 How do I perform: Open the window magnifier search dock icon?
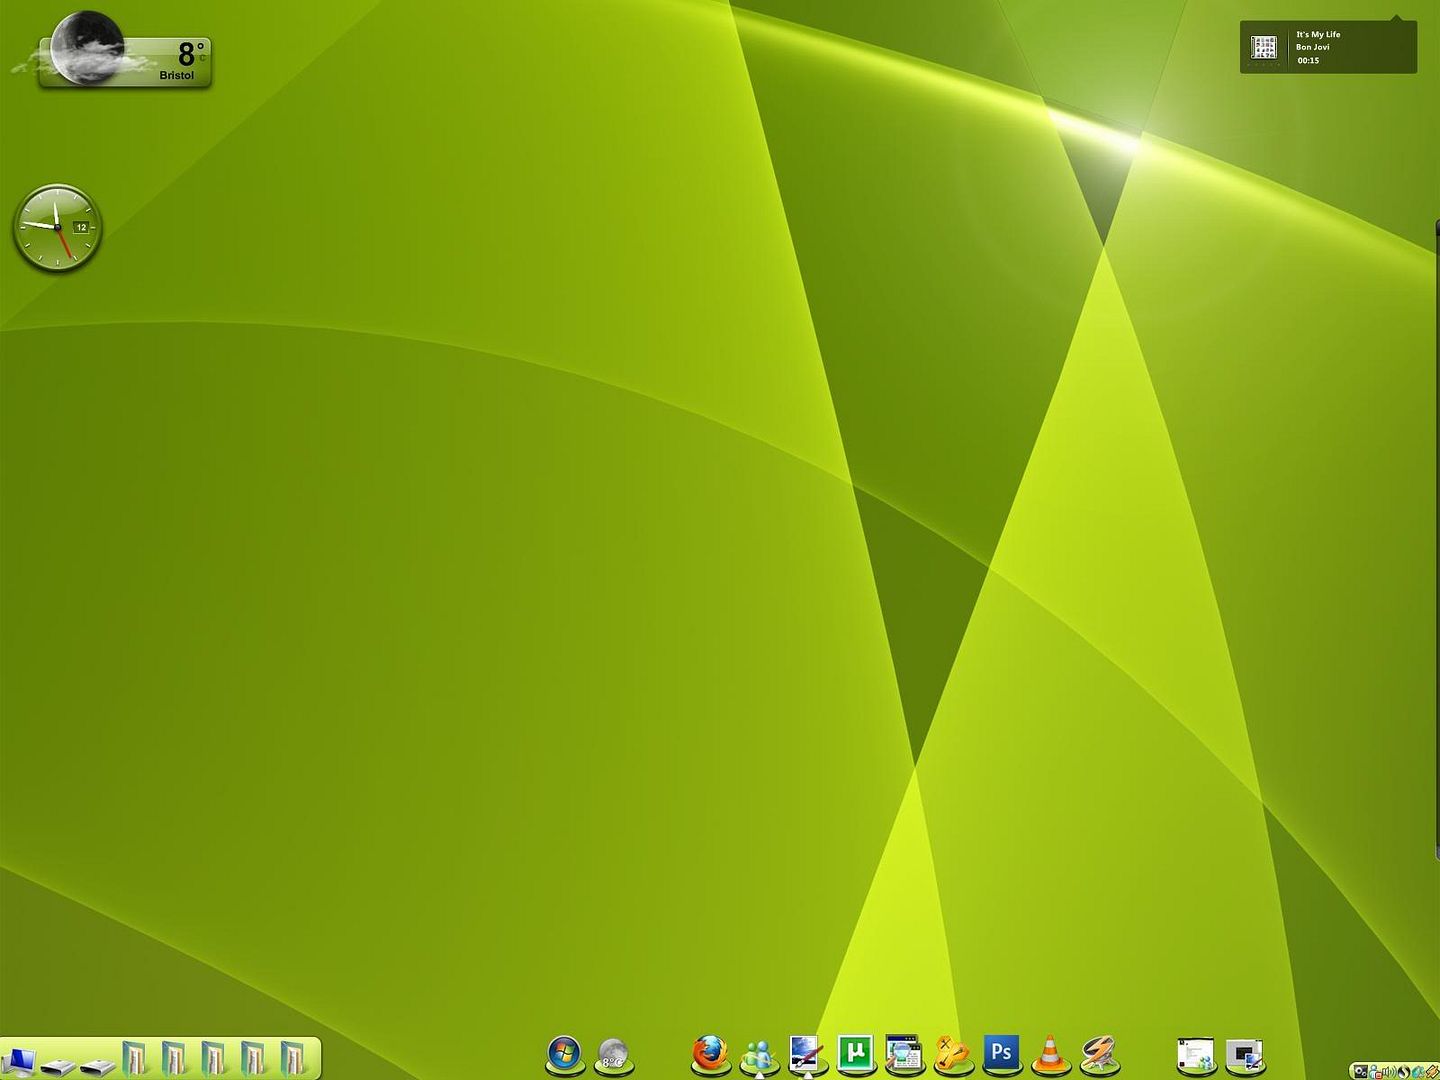coord(904,1053)
